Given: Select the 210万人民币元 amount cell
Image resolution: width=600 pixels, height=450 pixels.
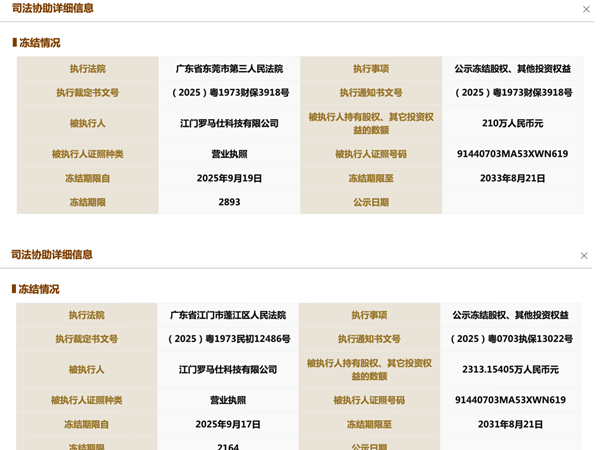Looking at the screenshot, I should pos(512,123).
